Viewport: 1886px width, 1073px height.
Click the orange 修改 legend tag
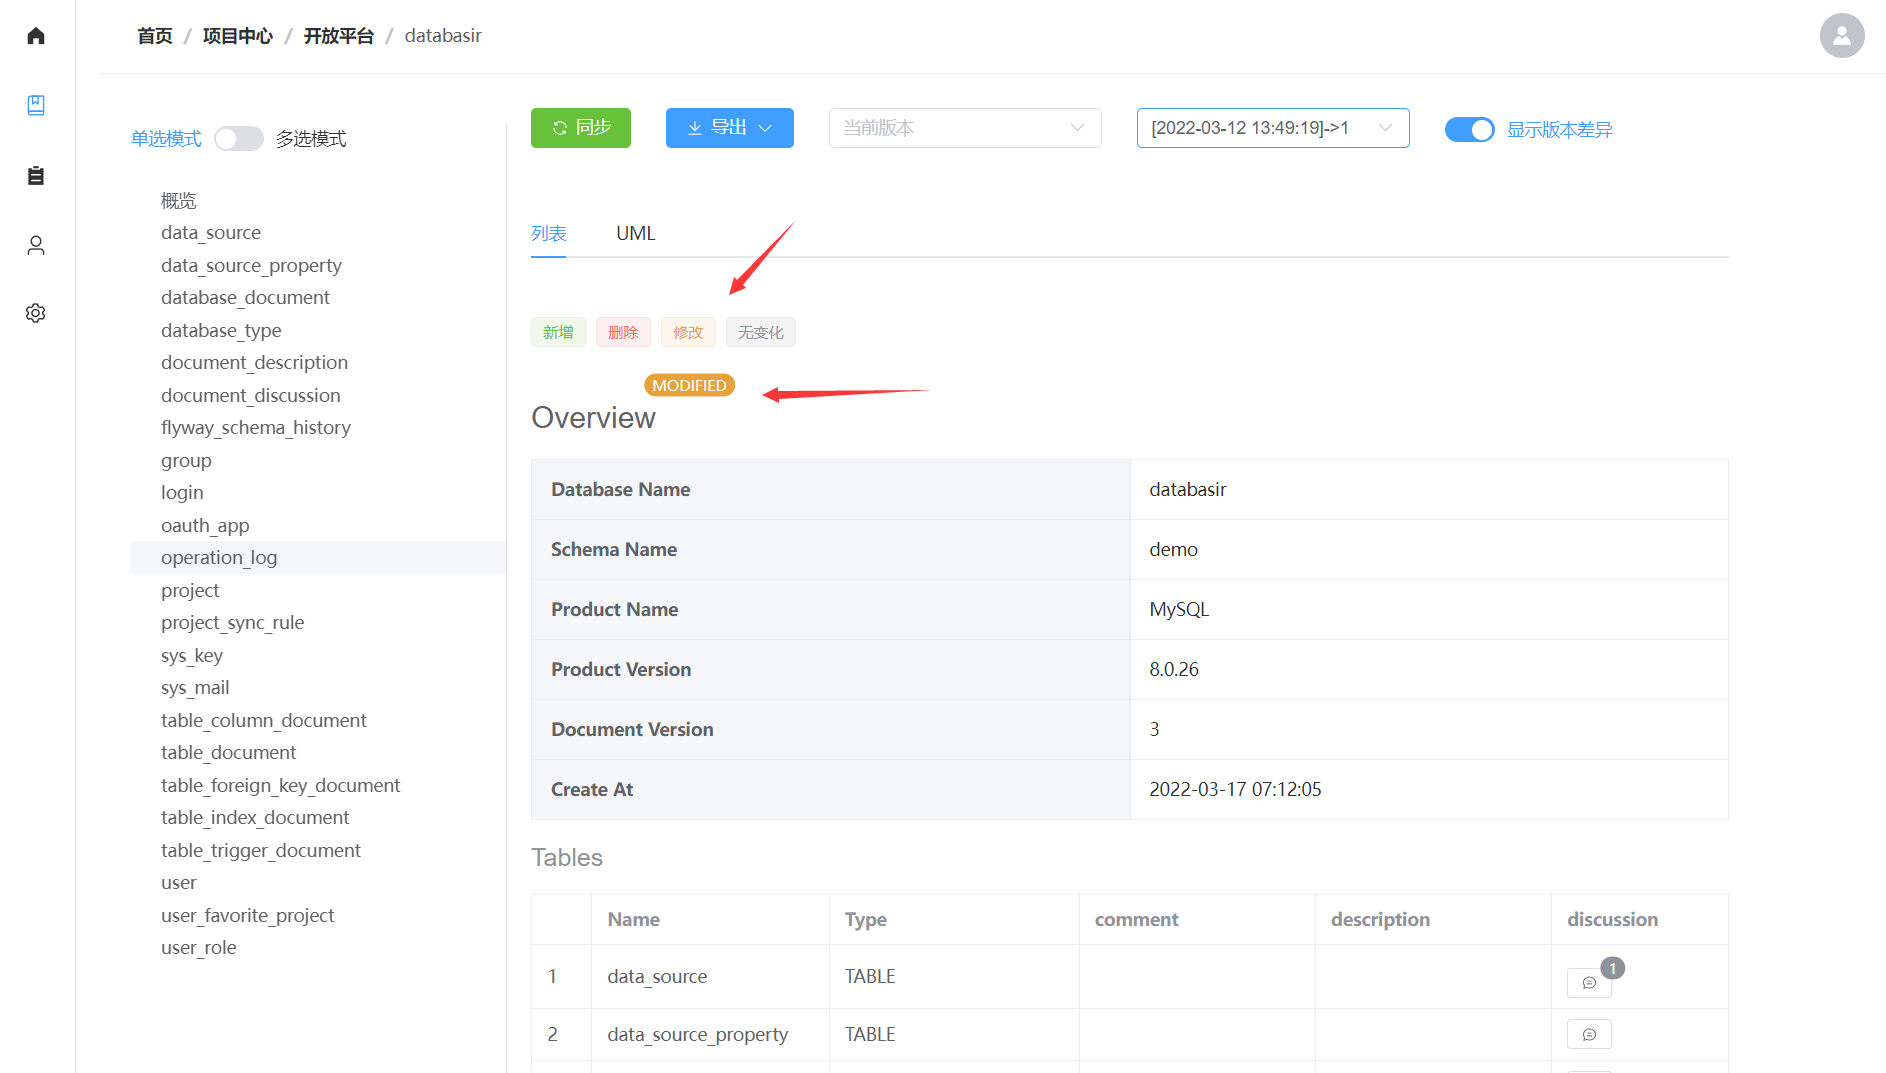(x=687, y=332)
